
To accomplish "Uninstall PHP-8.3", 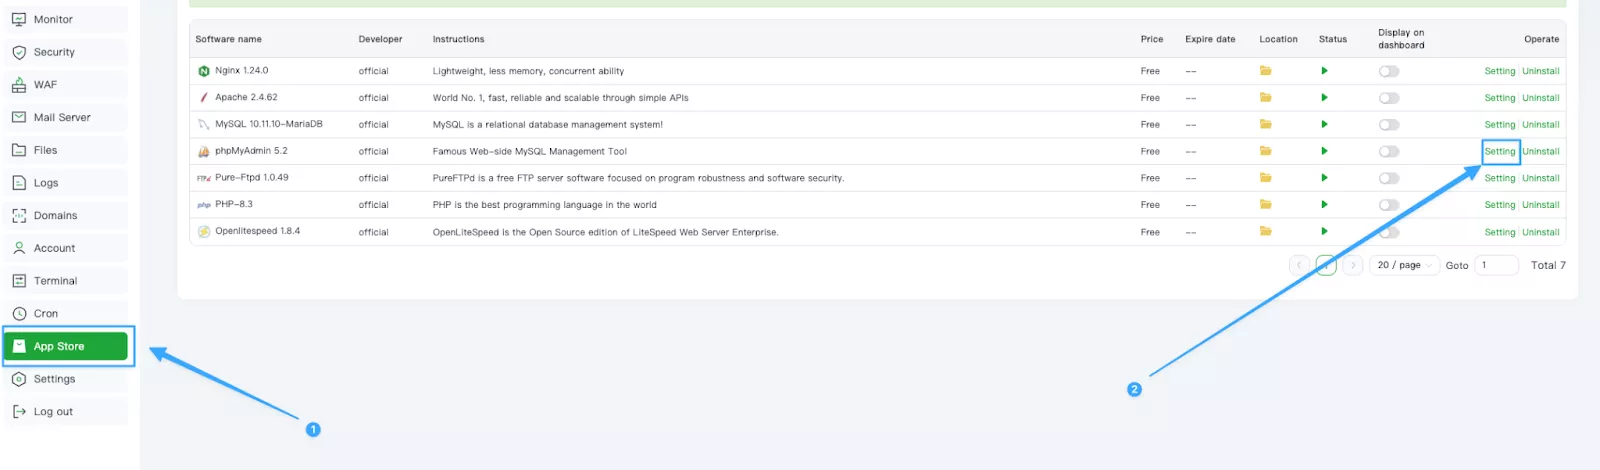I will pyautogui.click(x=1541, y=205).
